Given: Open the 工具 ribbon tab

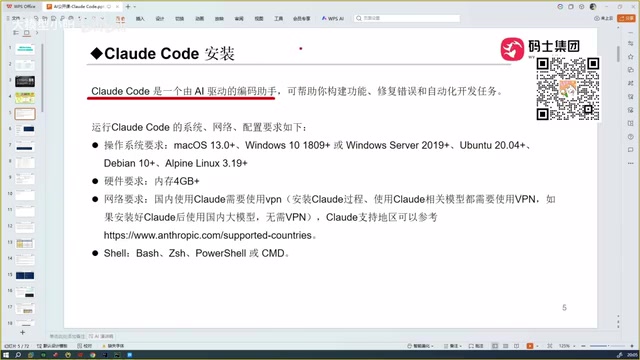Looking at the screenshot, I should coord(278,19).
